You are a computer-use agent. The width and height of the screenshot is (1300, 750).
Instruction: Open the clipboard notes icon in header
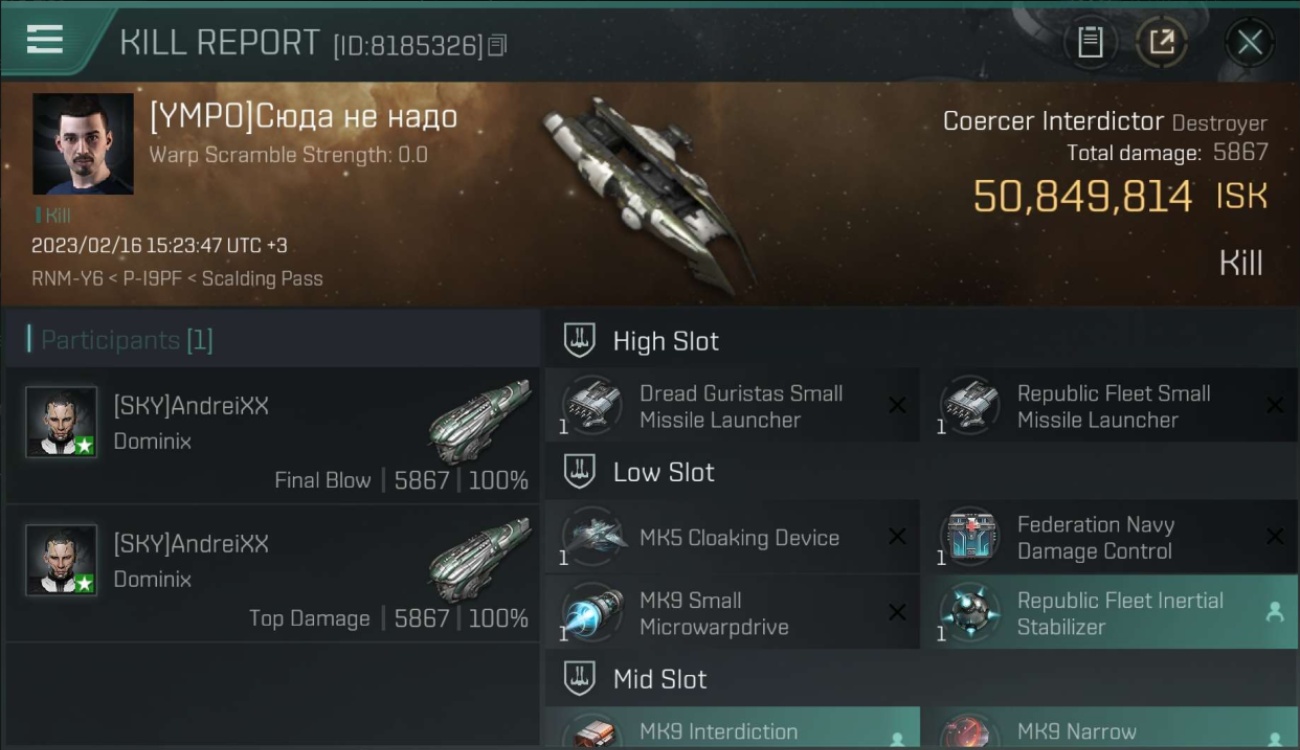coord(1090,42)
